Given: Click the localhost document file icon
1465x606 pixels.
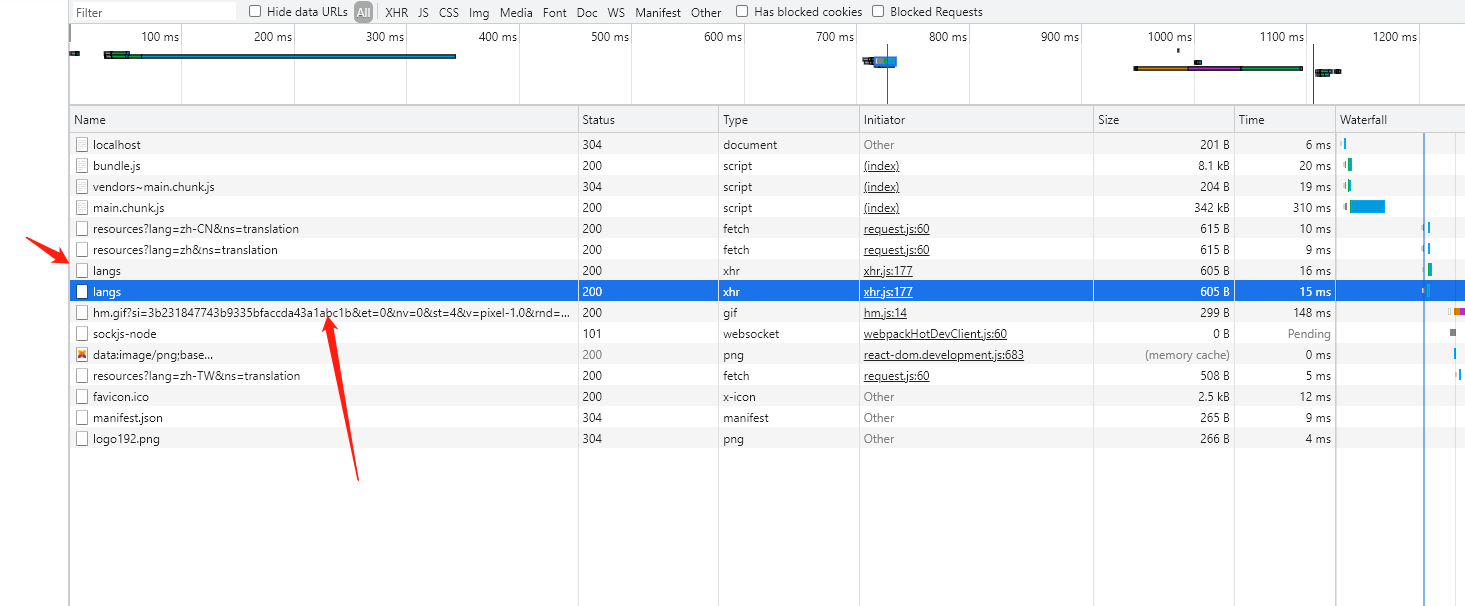Looking at the screenshot, I should (82, 145).
